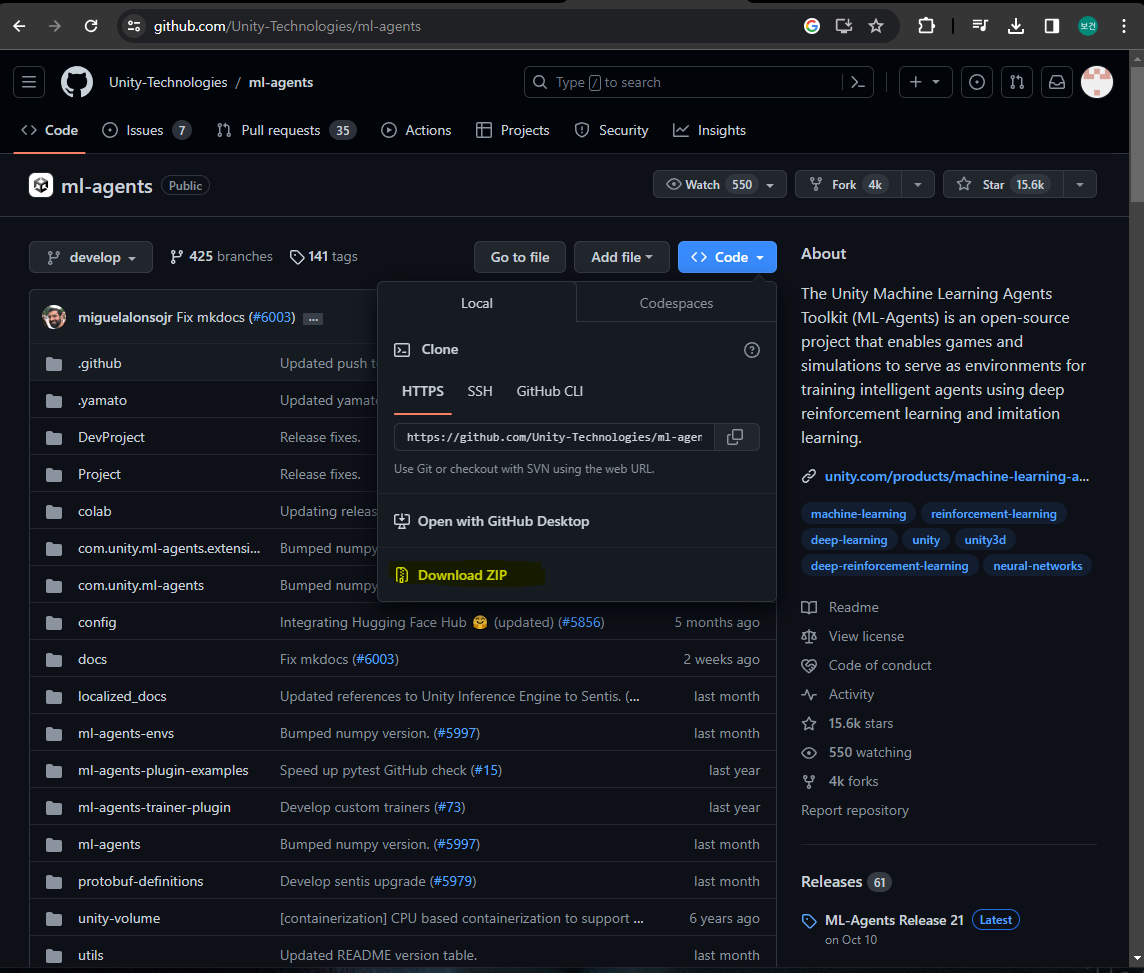Image resolution: width=1144 pixels, height=973 pixels.
Task: Open the Projects tab
Action: coord(512,131)
